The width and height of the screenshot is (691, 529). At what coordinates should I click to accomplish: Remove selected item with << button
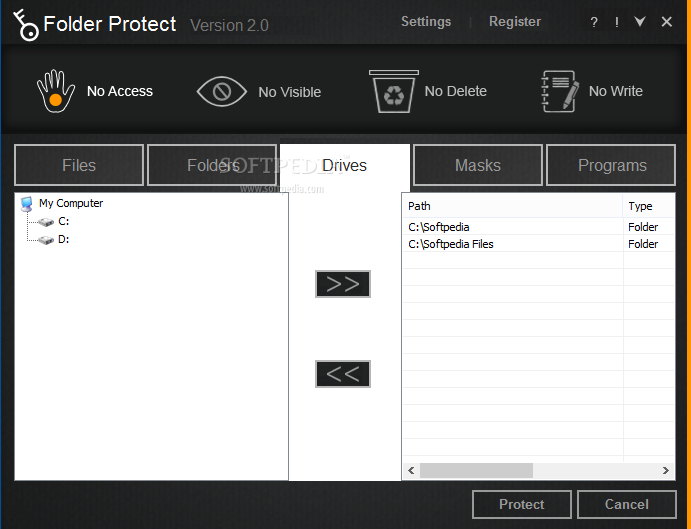pyautogui.click(x=343, y=374)
